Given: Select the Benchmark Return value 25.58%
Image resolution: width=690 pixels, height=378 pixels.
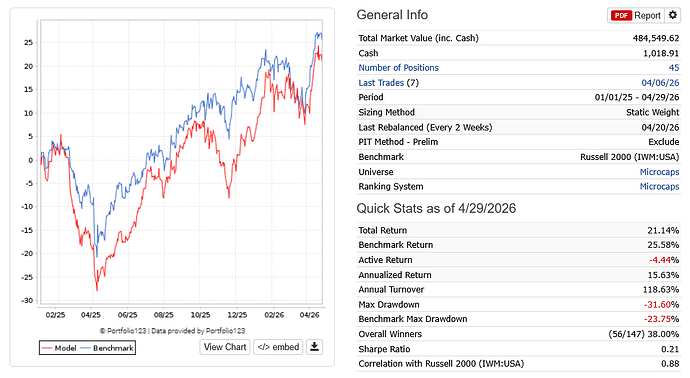Looking at the screenshot, I should tap(663, 245).
